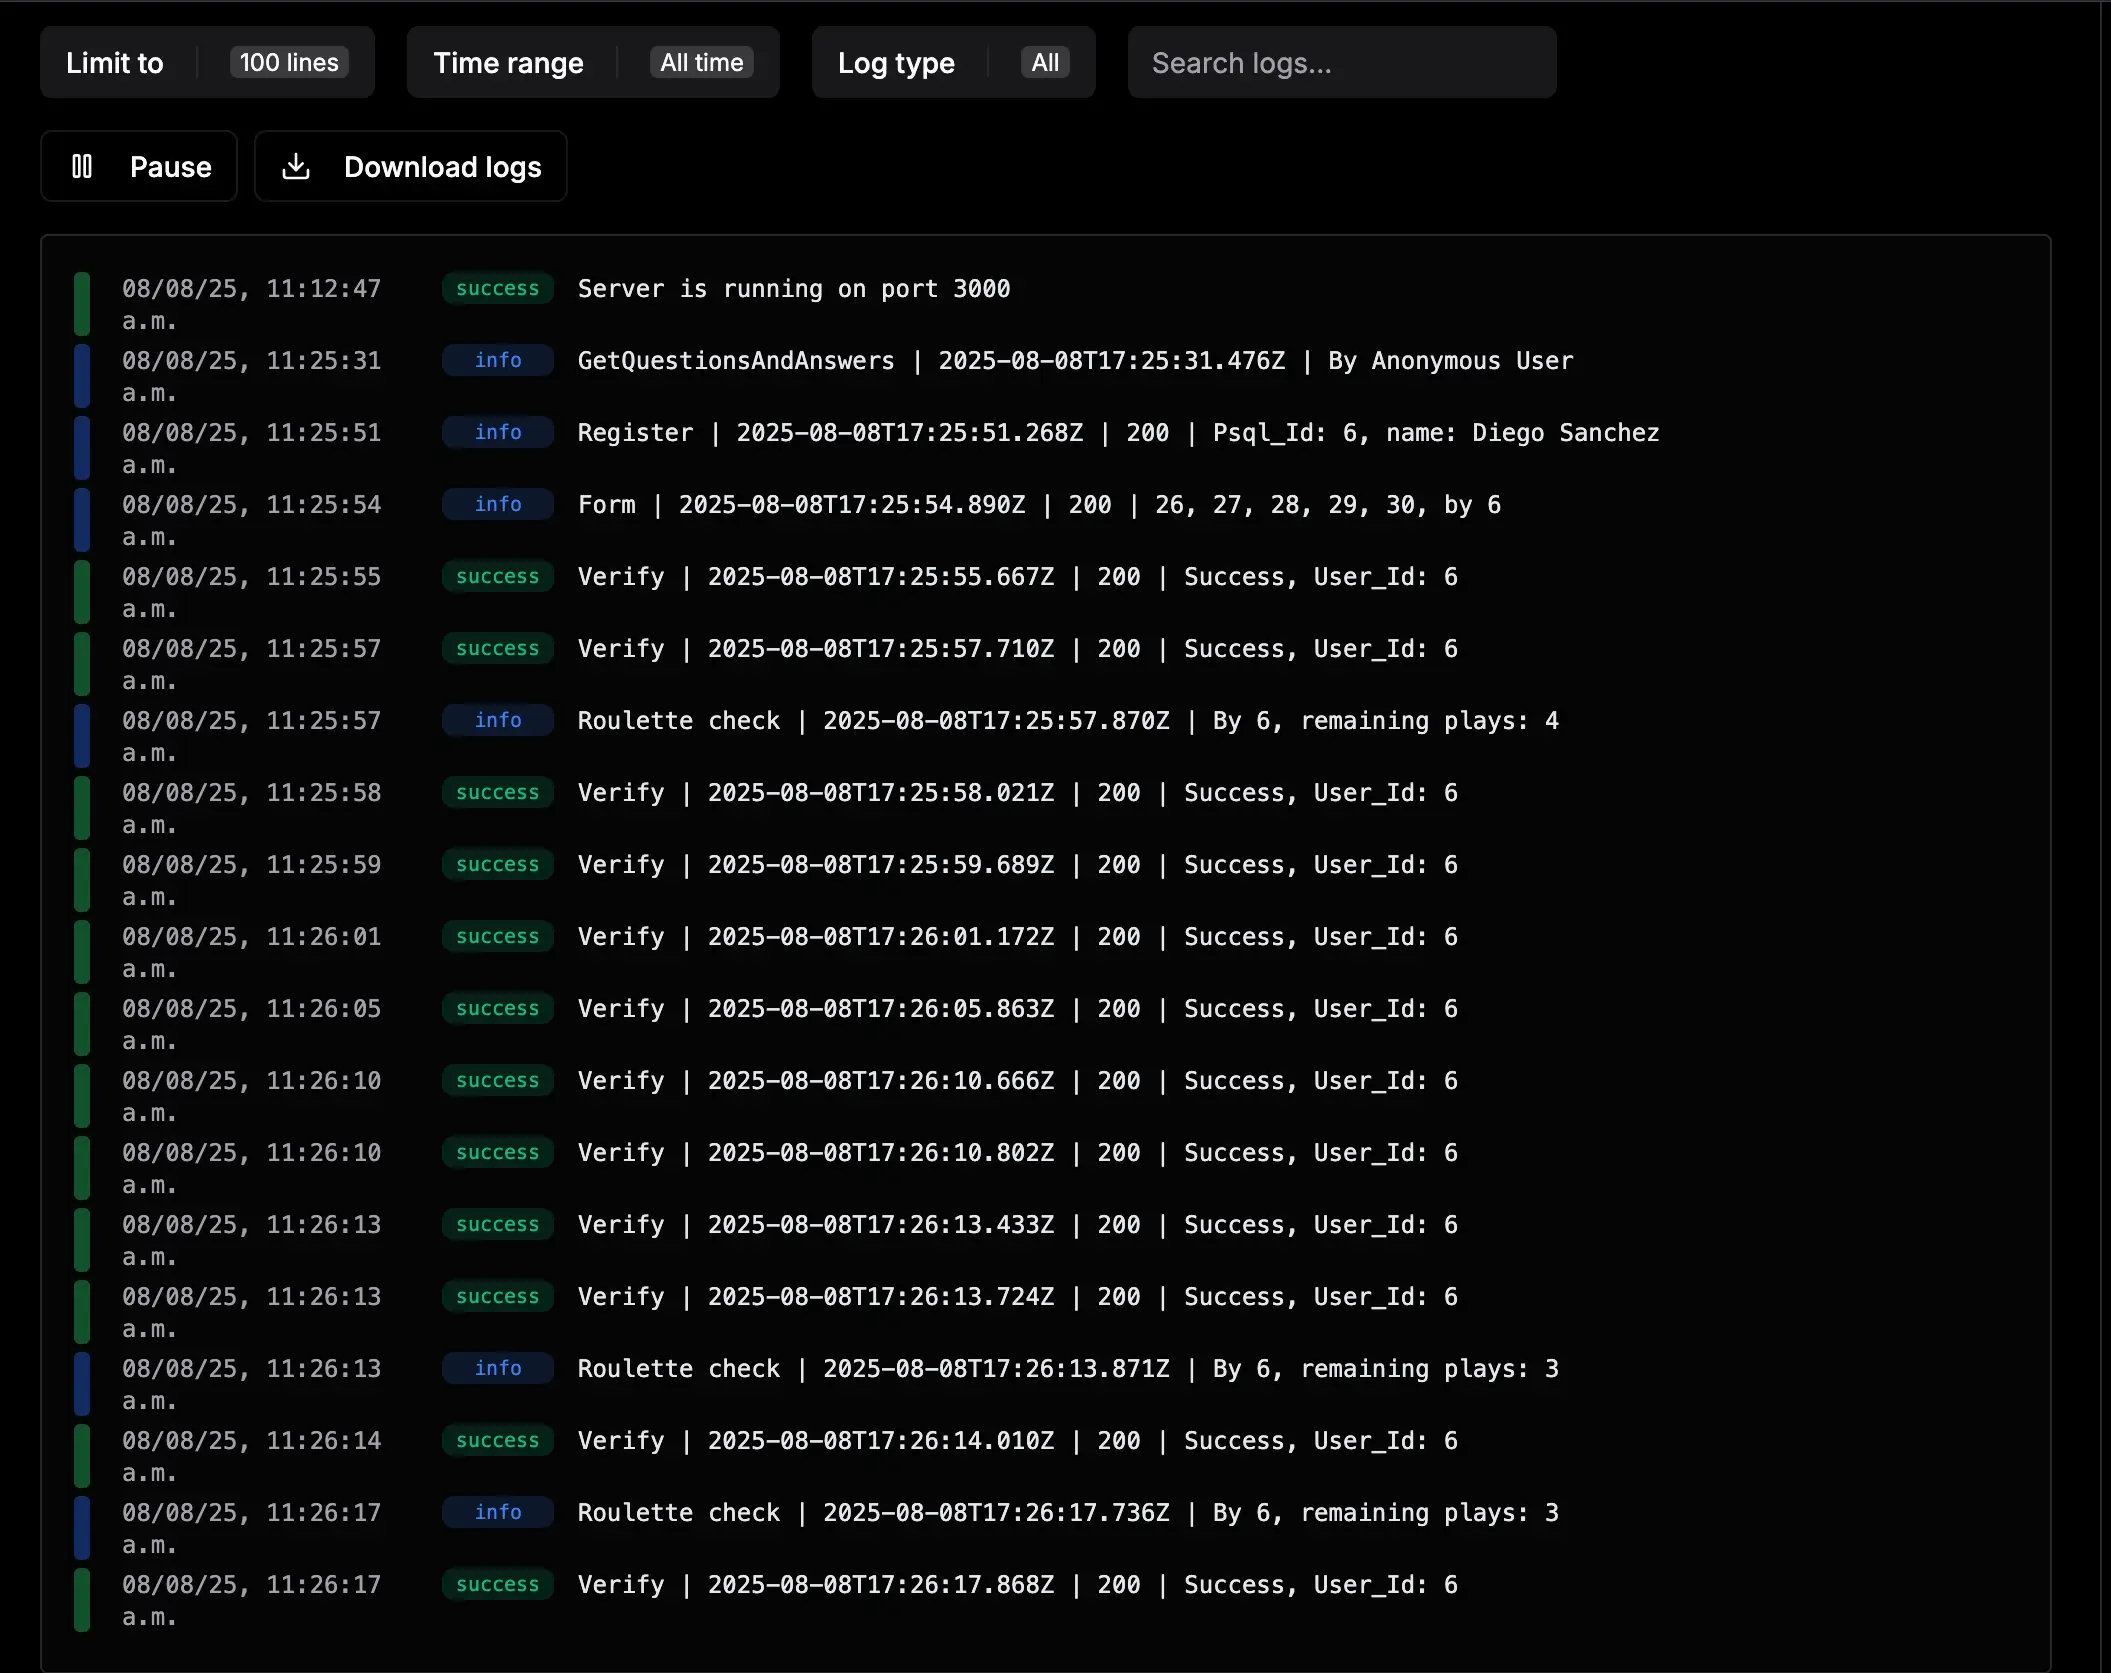Click Verify message at 17:26:10.666Z
2111x1673 pixels.
1017,1081
